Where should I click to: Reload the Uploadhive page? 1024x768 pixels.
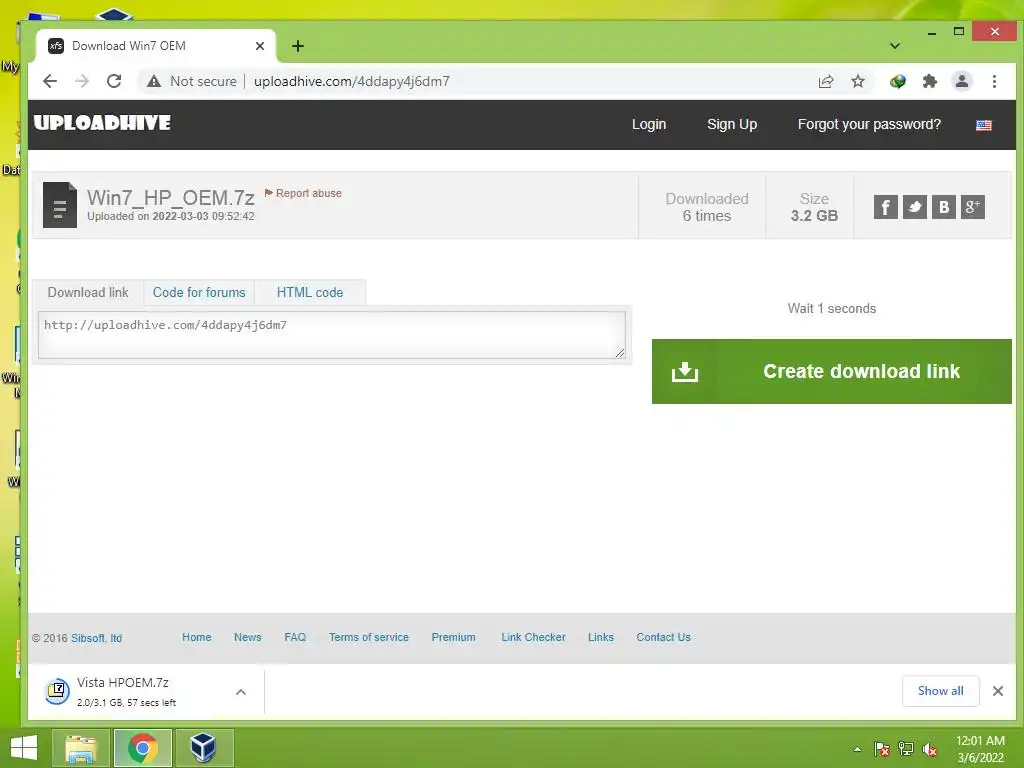pyautogui.click(x=114, y=81)
